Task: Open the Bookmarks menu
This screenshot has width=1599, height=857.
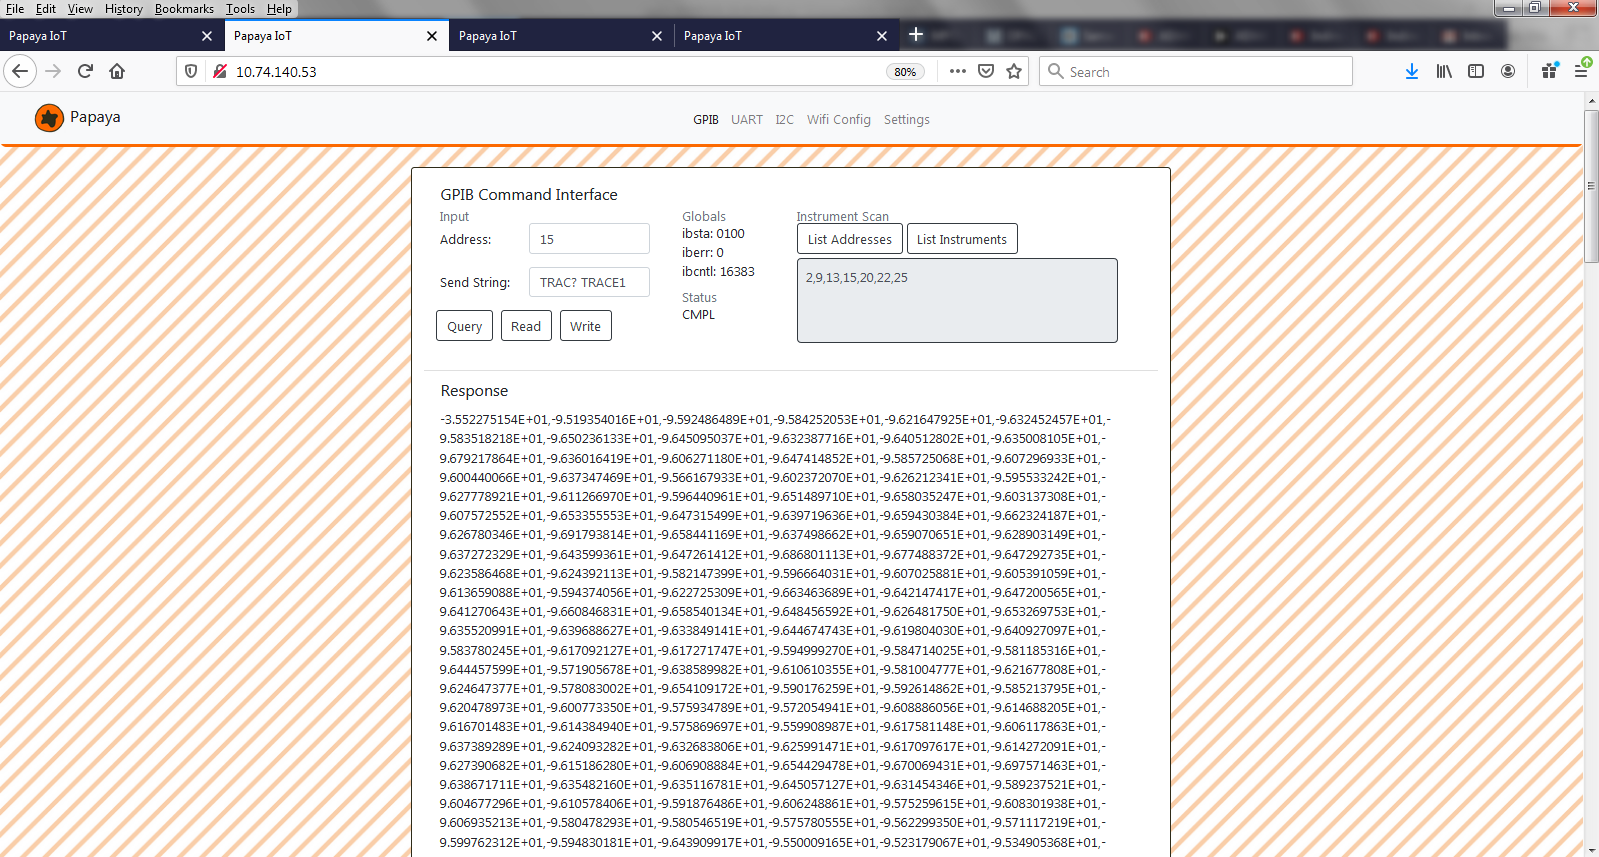Action: (184, 9)
